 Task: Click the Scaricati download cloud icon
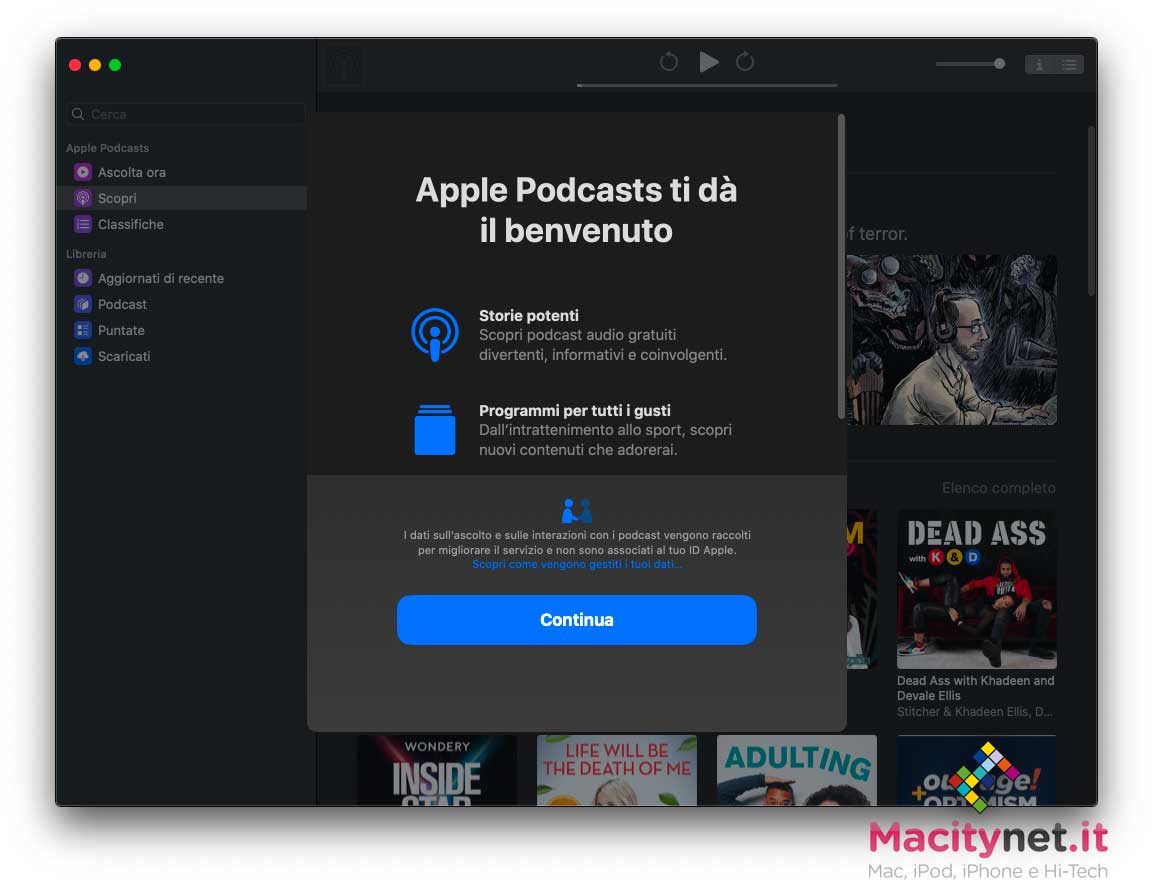pyautogui.click(x=83, y=356)
